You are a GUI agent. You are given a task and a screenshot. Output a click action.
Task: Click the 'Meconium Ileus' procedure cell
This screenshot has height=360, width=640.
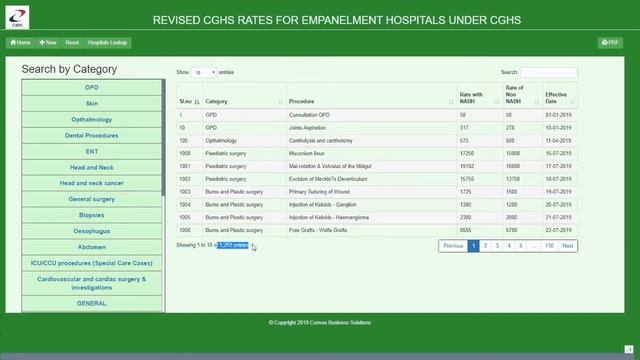click(x=371, y=153)
